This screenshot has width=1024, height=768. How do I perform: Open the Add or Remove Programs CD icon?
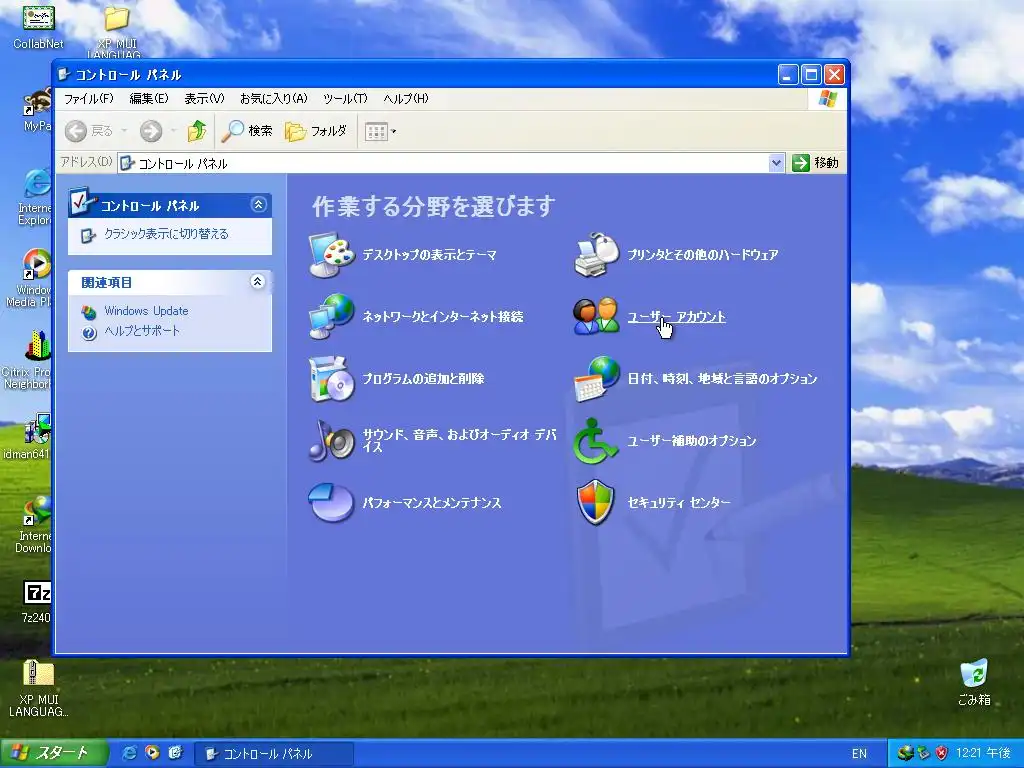(x=332, y=379)
